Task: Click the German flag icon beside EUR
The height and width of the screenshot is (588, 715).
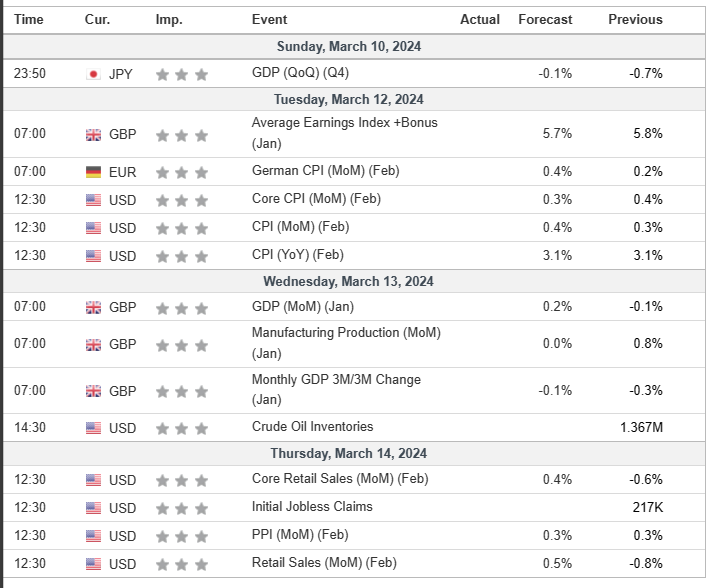Action: (93, 172)
